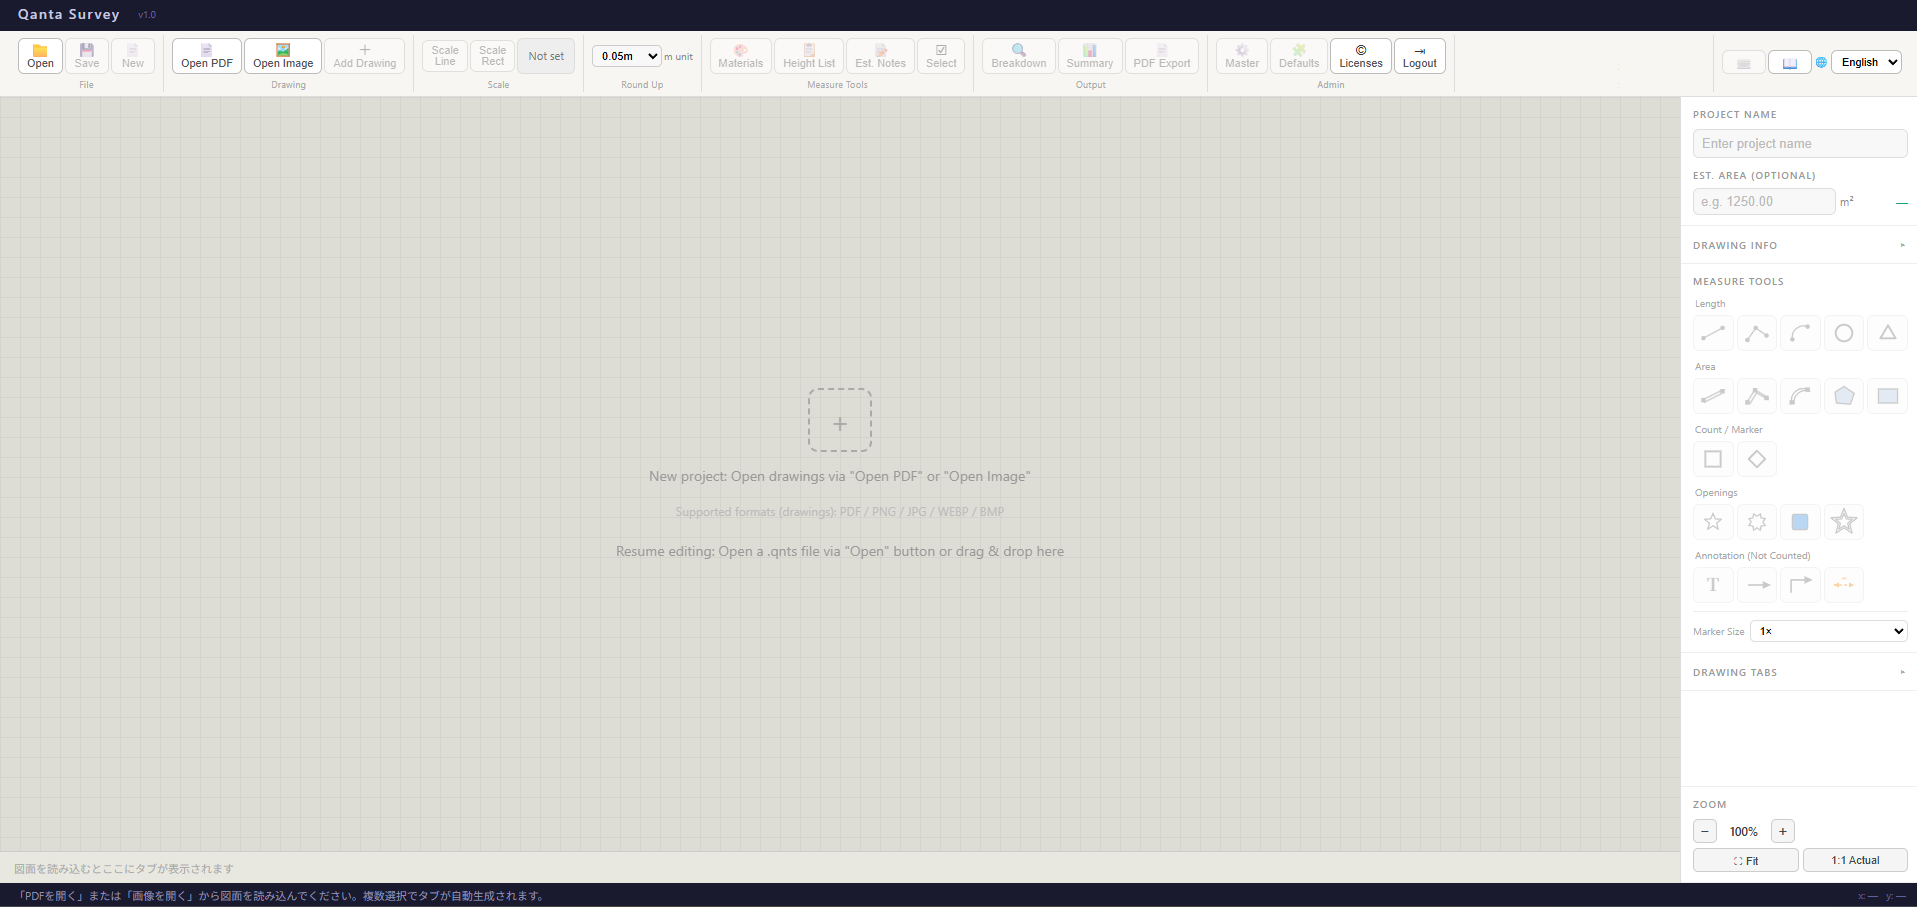Select the arc length tool
This screenshot has width=1917, height=907.
click(1800, 333)
